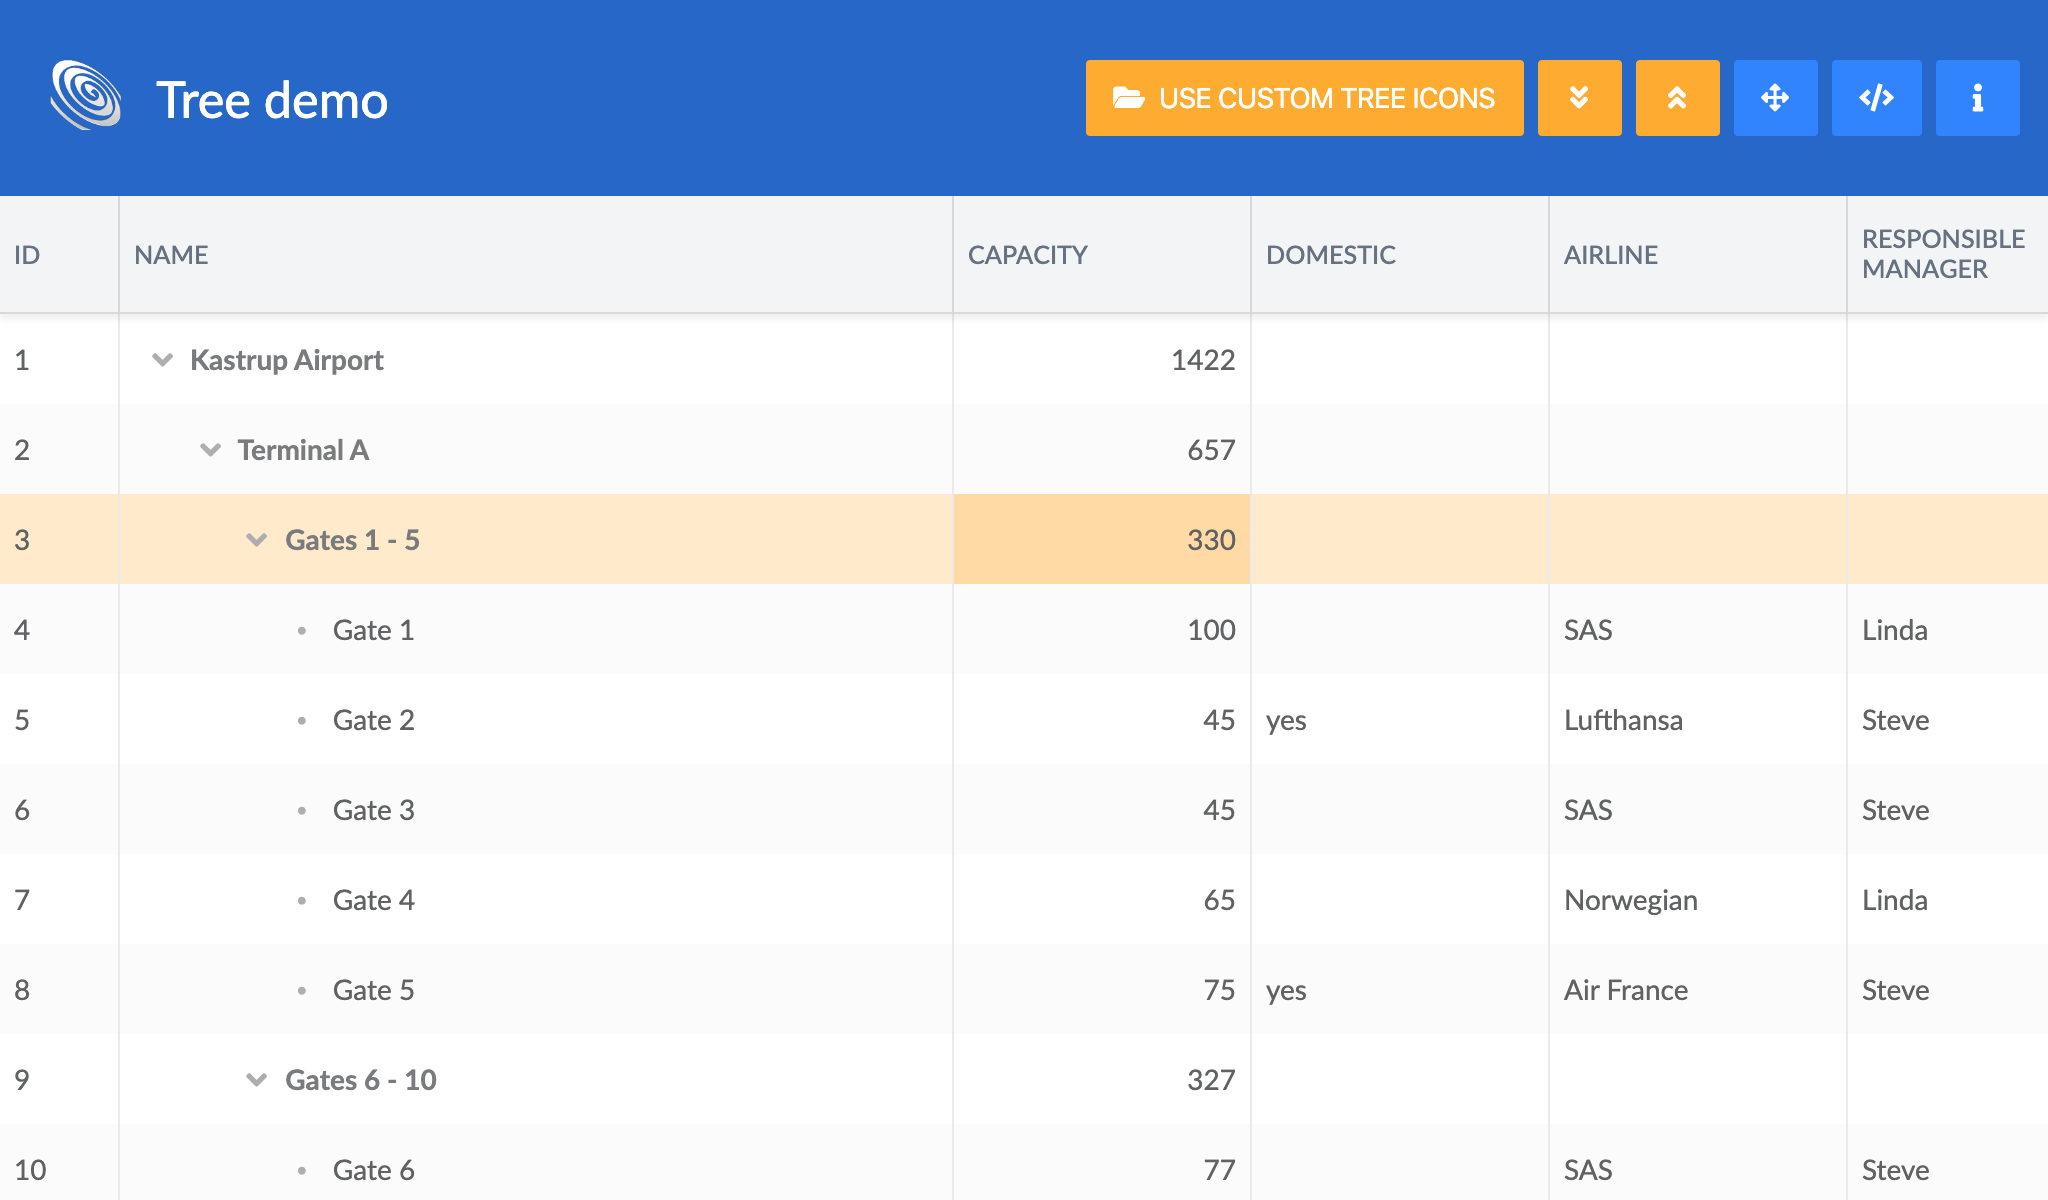Screen dimensions: 2048x1200
Task: Select the move/drag mode icon
Action: pos(1776,98)
